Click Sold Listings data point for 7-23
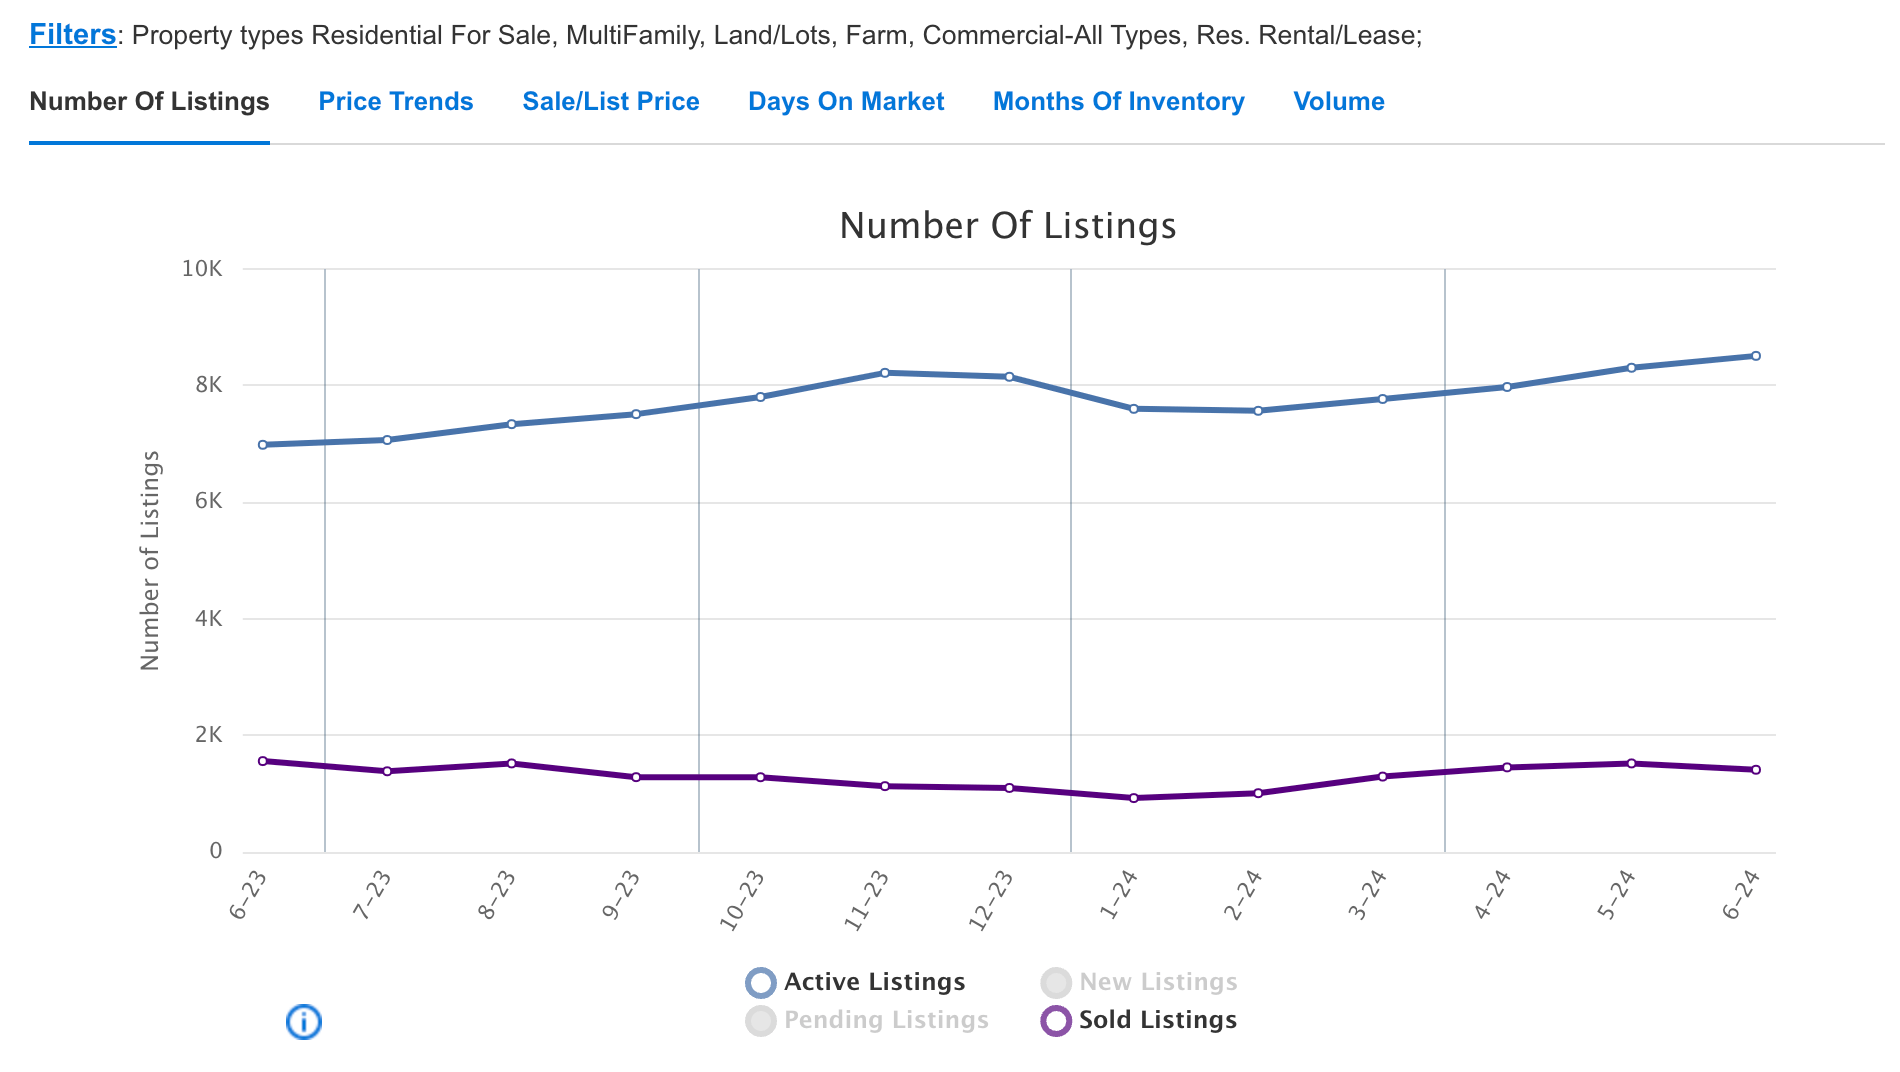This screenshot has height=1072, width=1900. pos(387,771)
